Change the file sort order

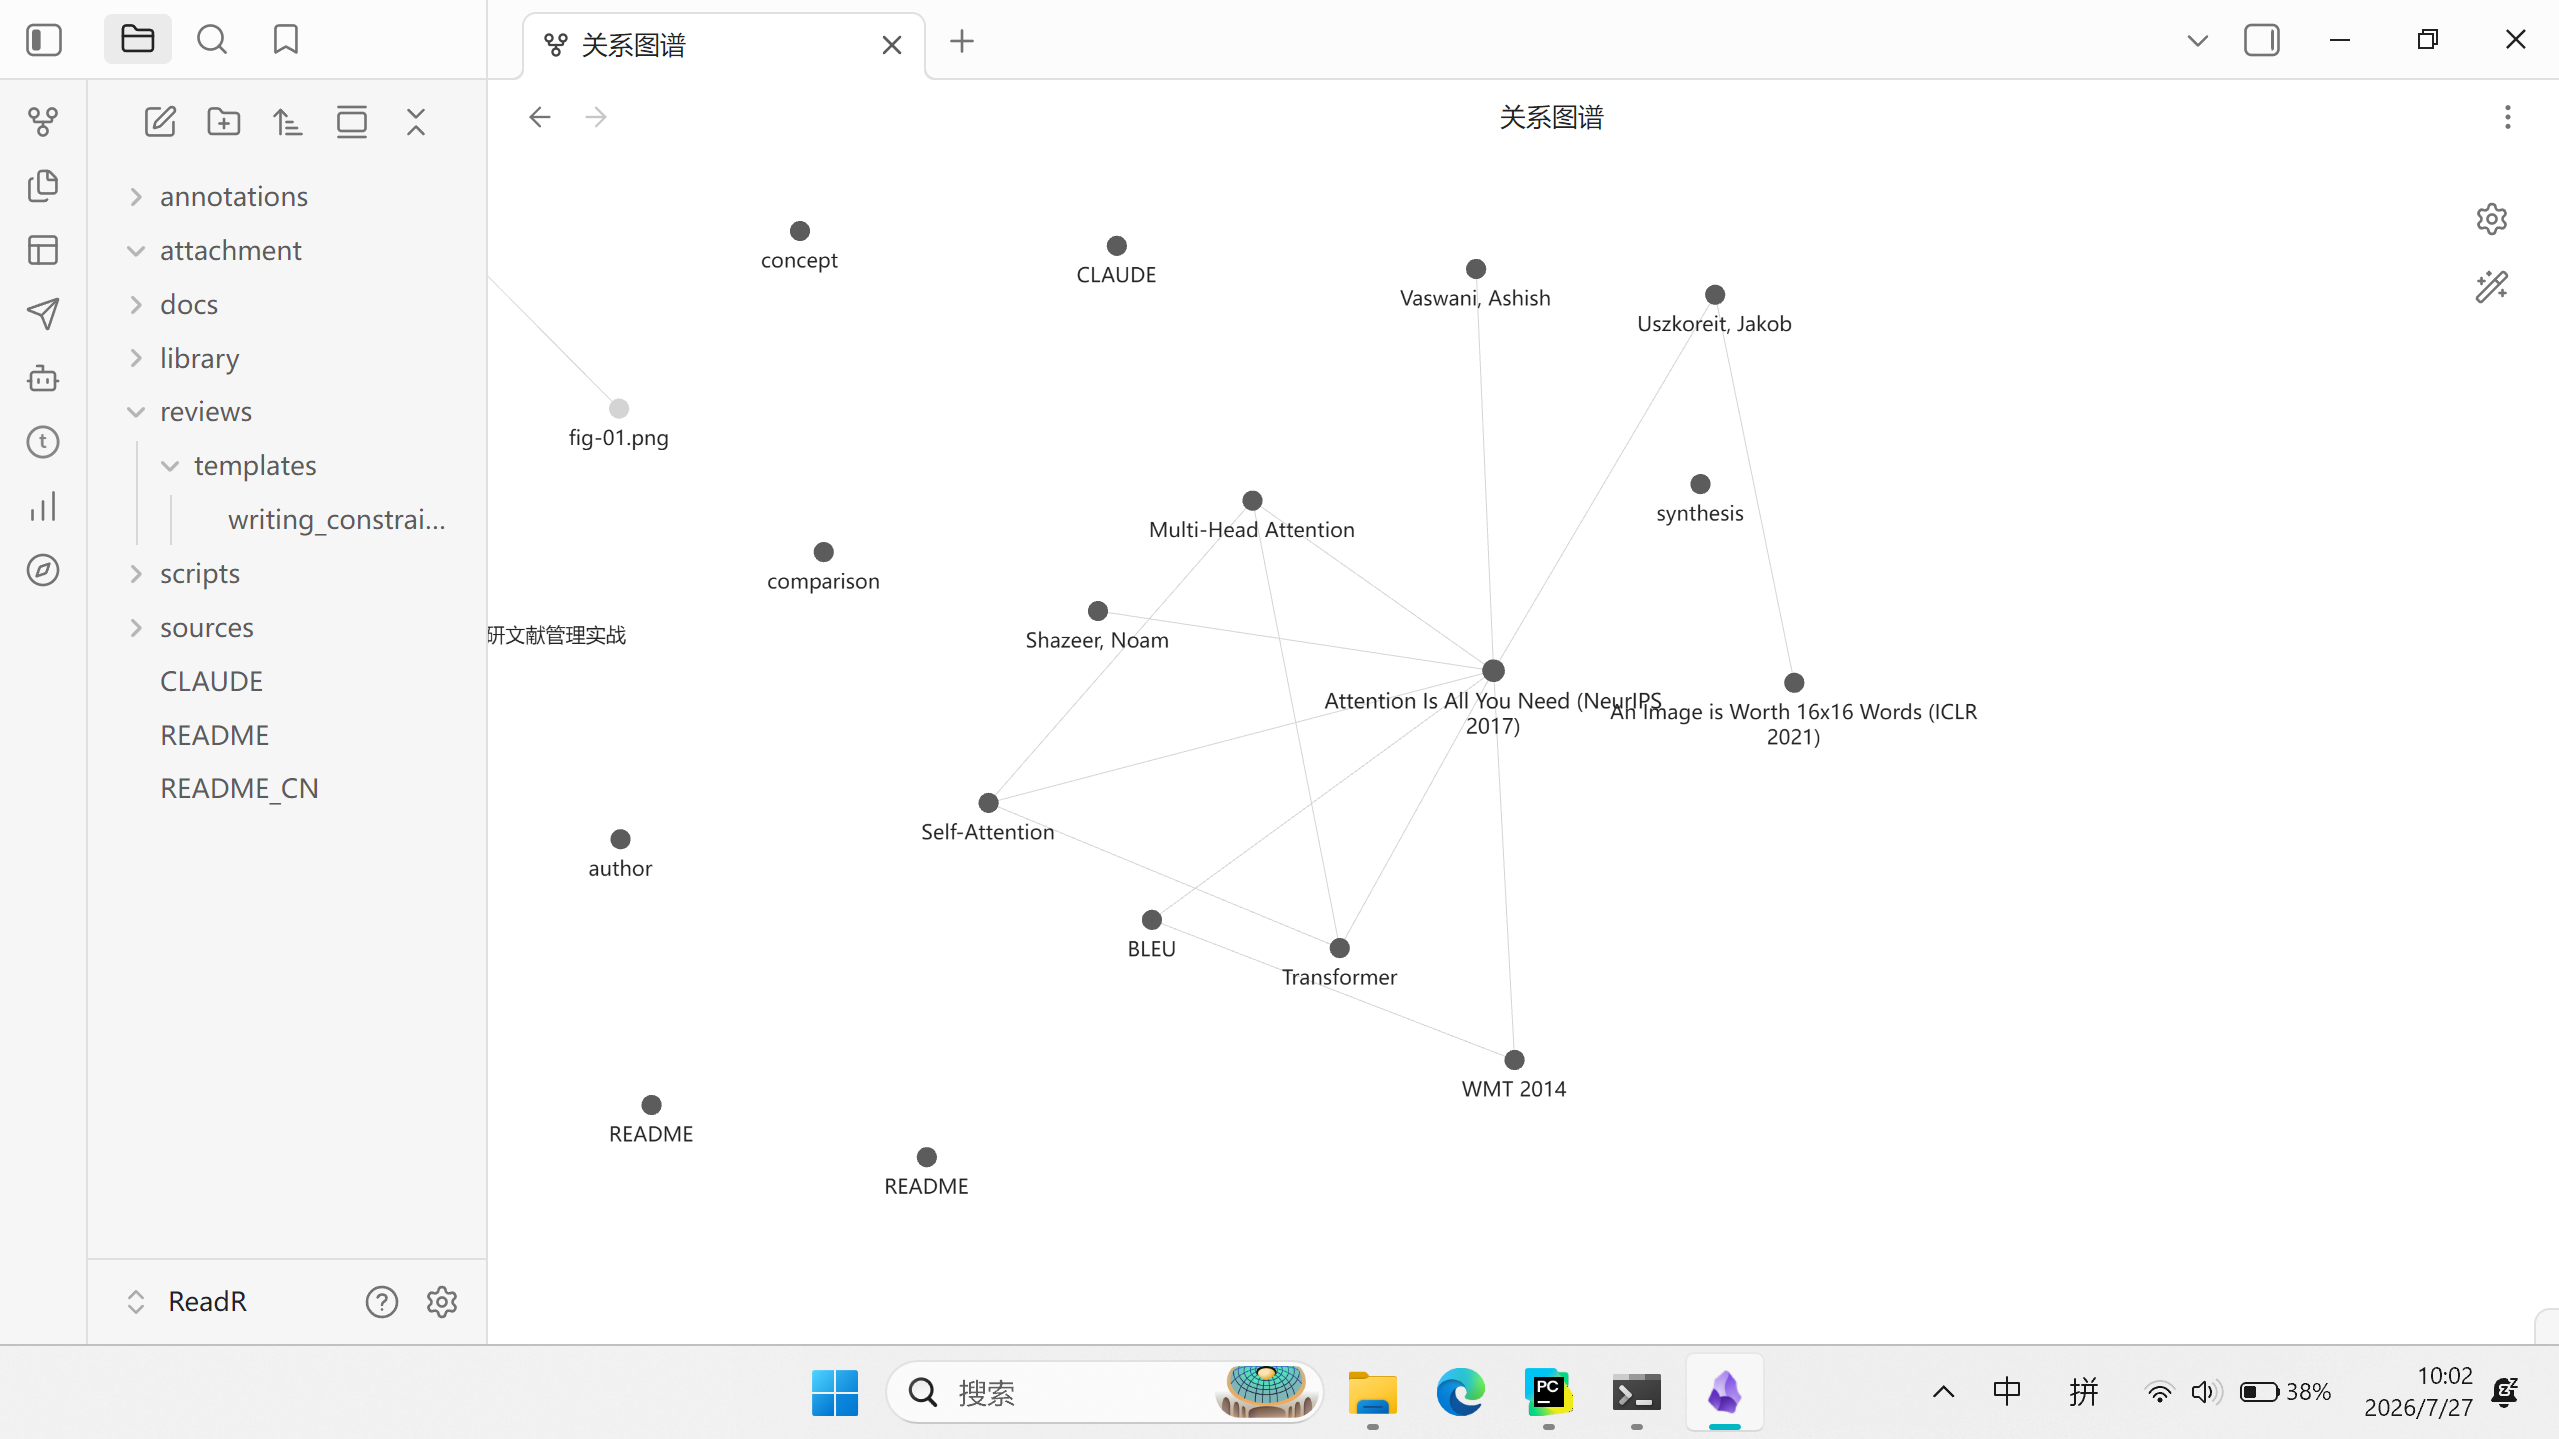288,122
